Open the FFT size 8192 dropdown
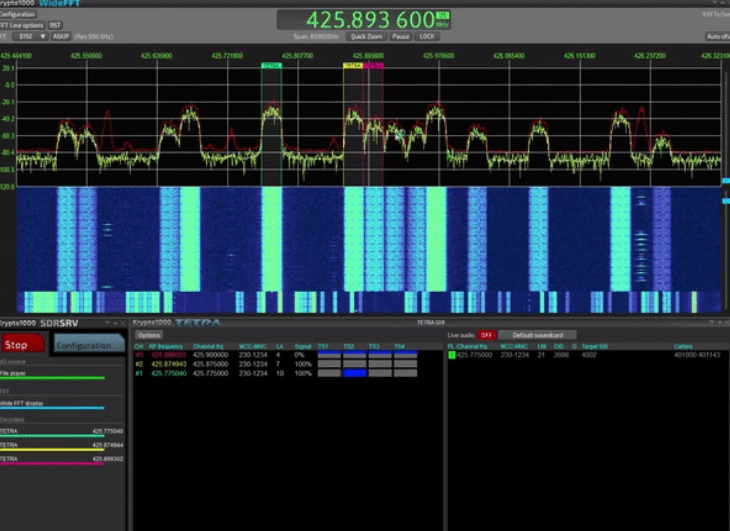Image resolution: width=730 pixels, height=531 pixels. [31, 36]
